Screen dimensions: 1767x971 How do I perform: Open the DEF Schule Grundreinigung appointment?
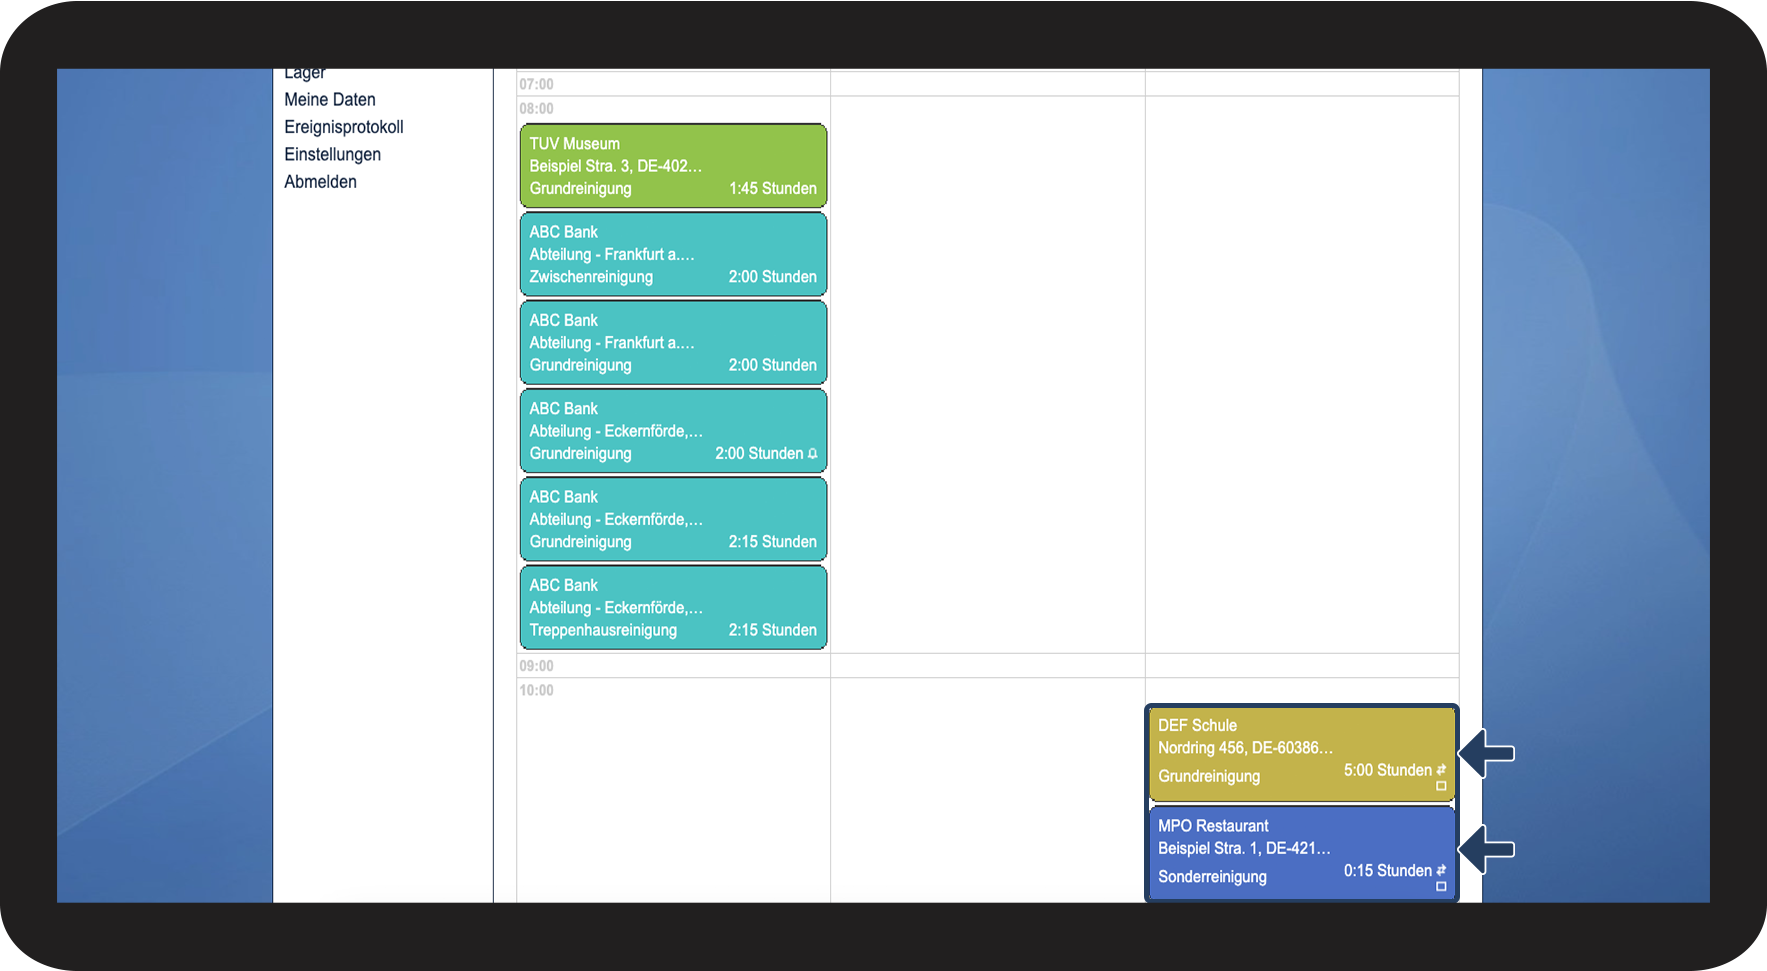click(x=1301, y=754)
